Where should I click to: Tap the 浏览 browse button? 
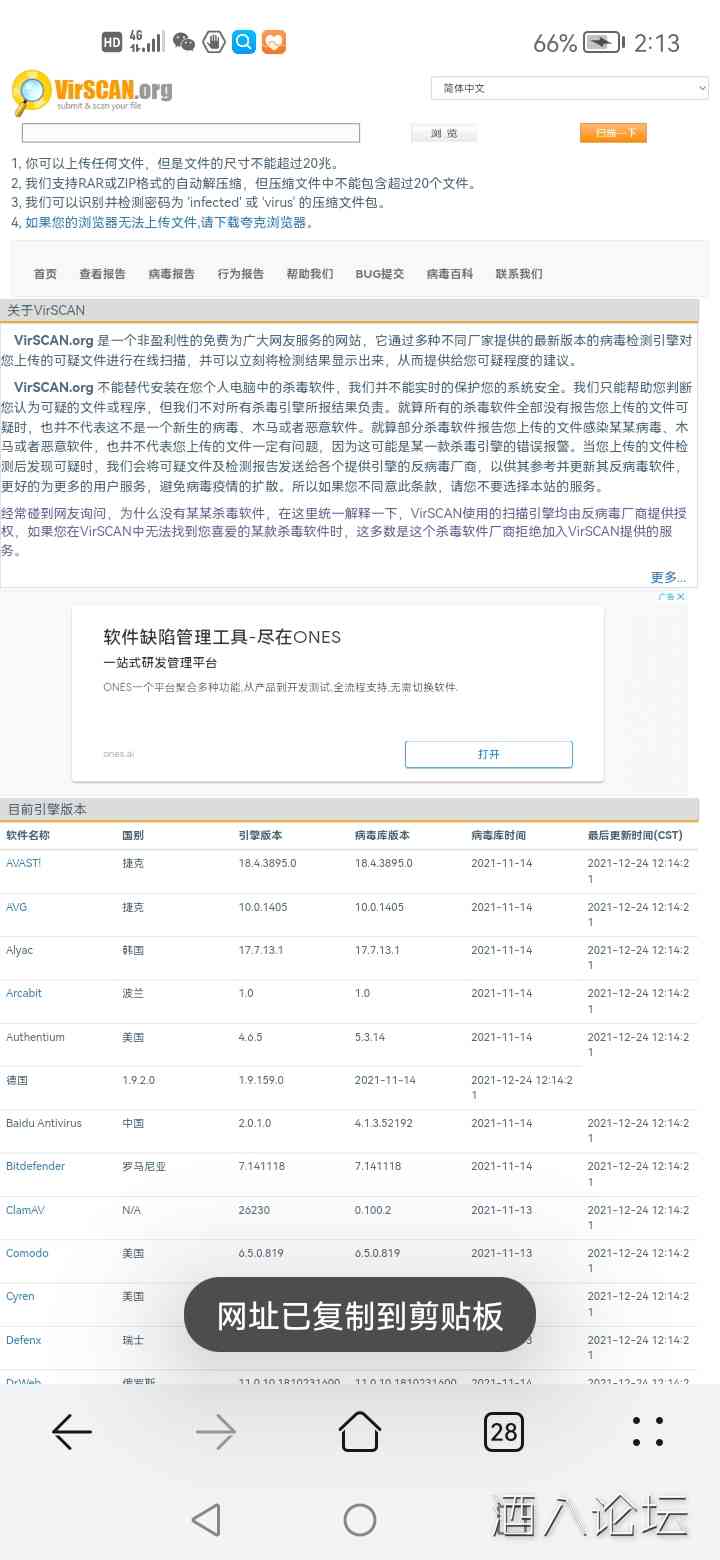pos(444,133)
